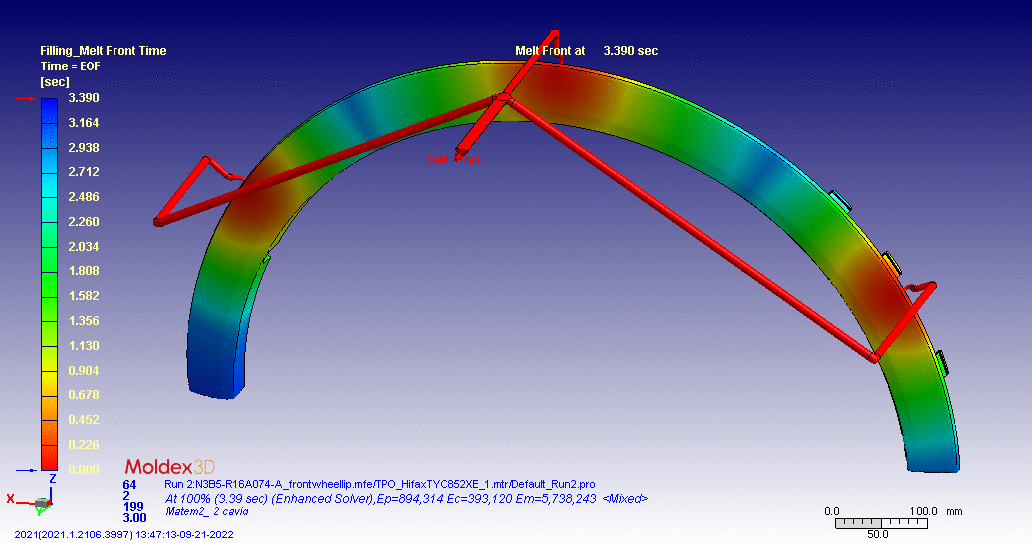Click the color legend gradient bar

click(49, 283)
